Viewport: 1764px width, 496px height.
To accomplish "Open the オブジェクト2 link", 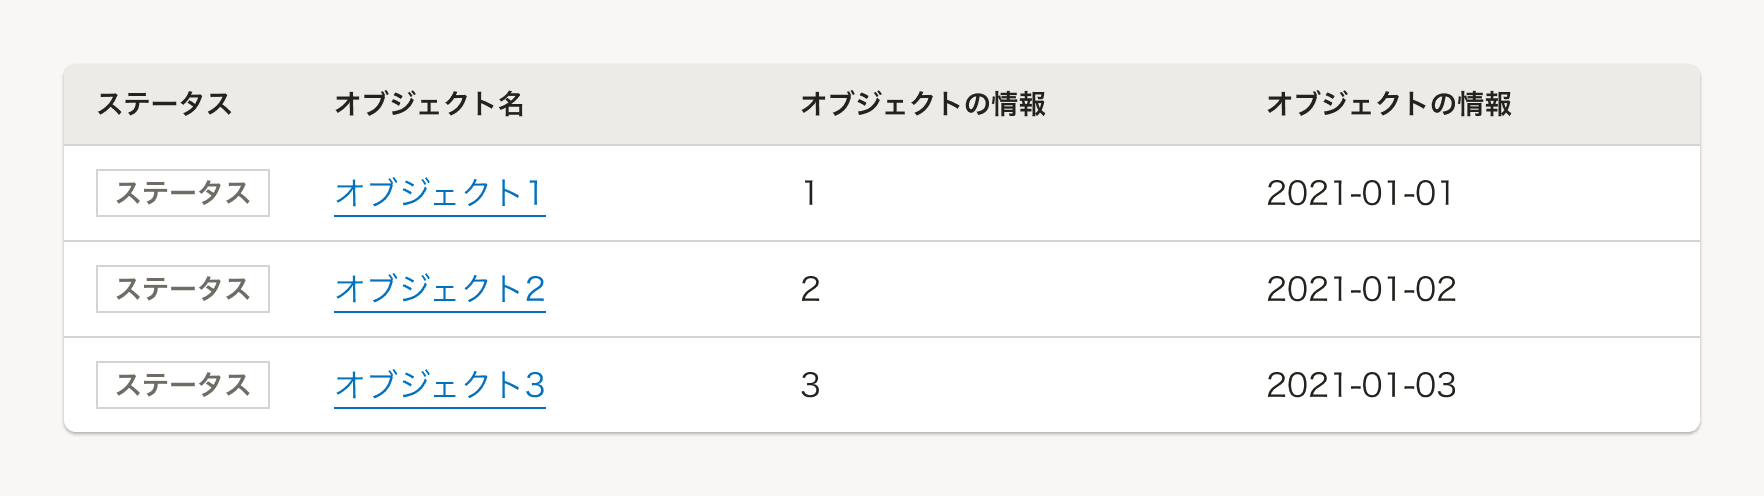I will click(x=439, y=289).
